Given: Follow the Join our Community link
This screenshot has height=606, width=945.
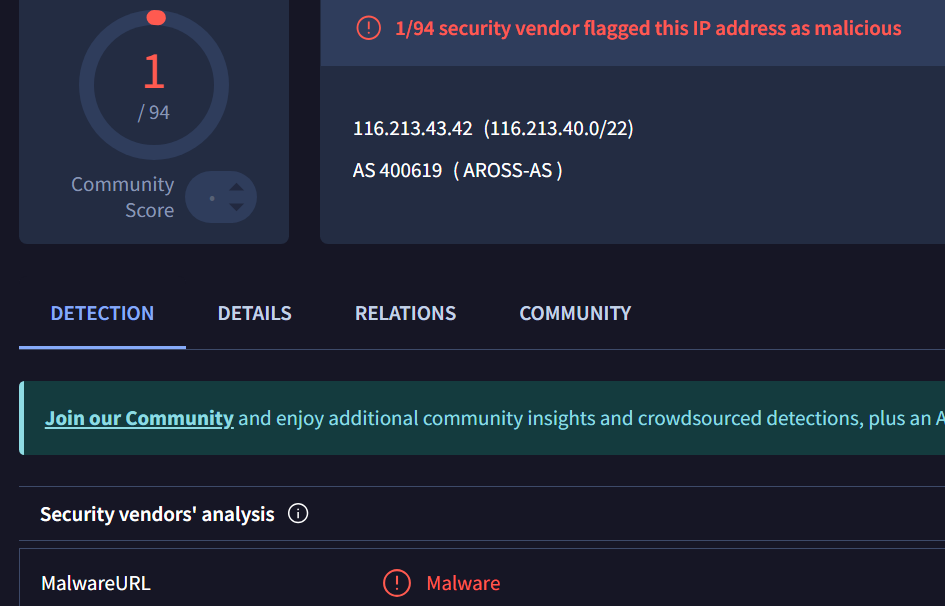Looking at the screenshot, I should 139,418.
